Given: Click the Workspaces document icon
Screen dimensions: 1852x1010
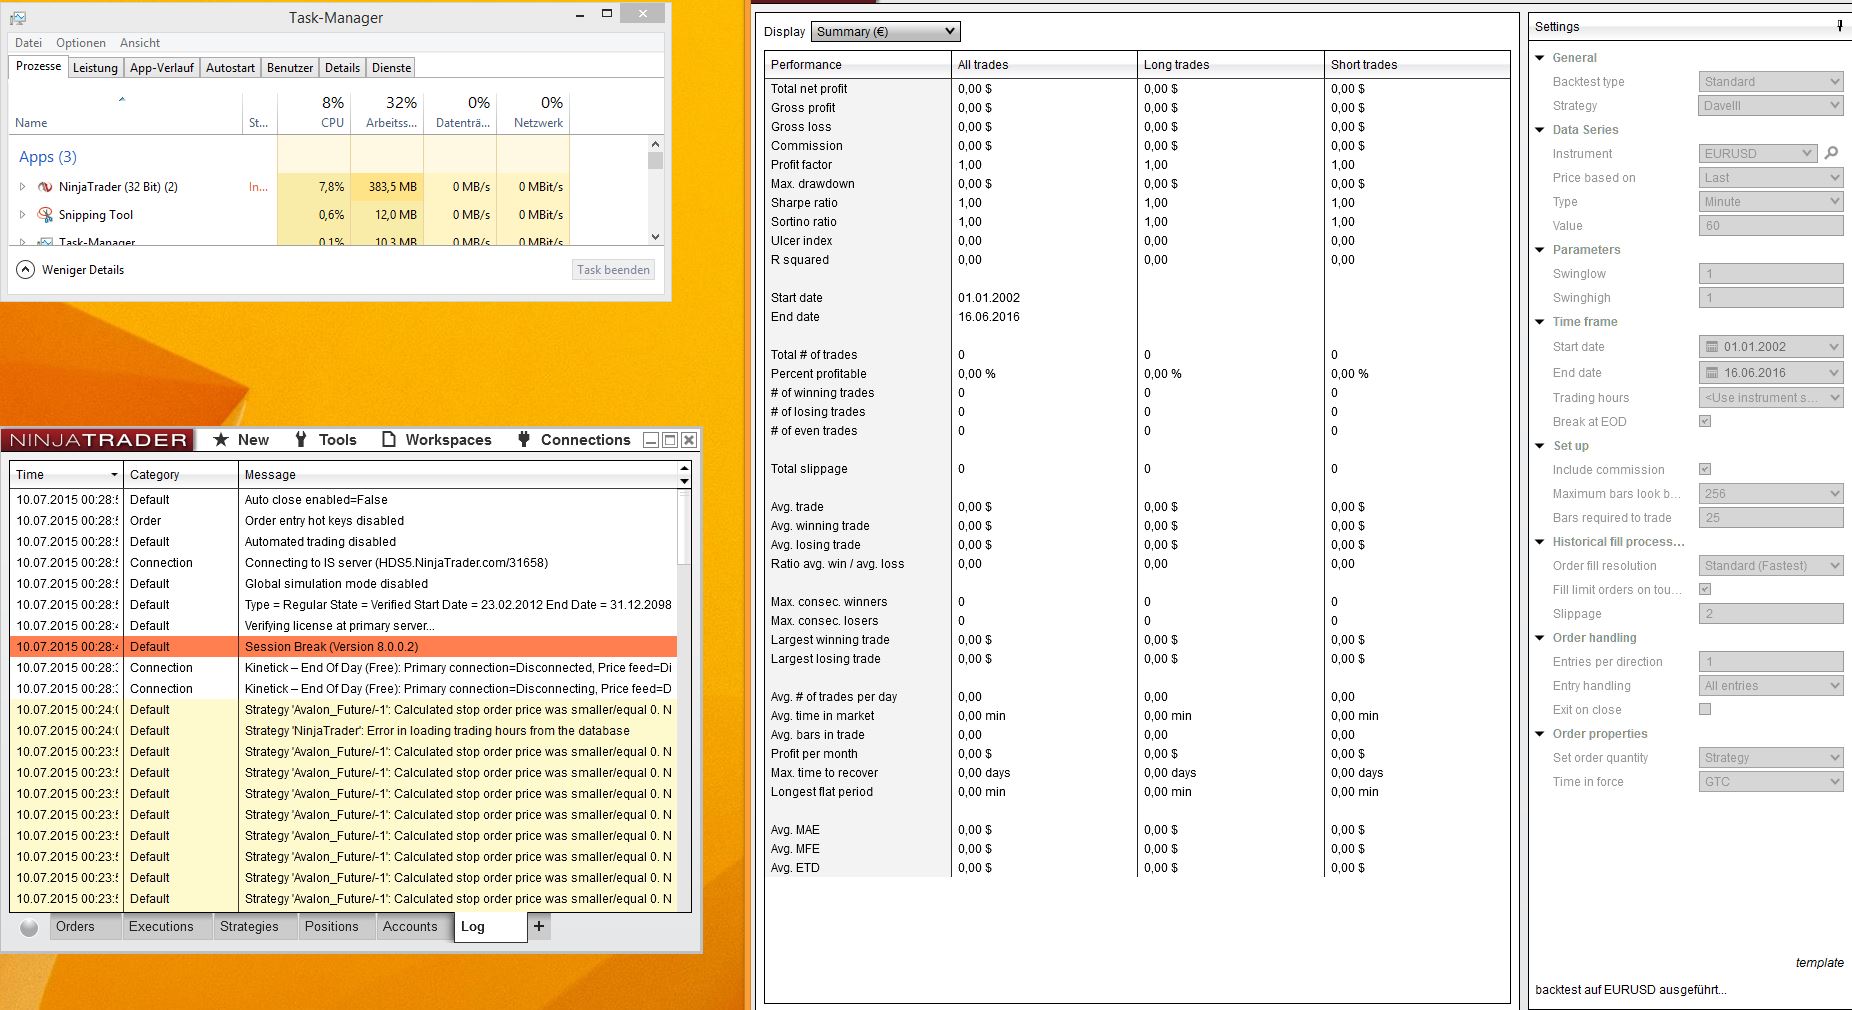Looking at the screenshot, I should [390, 440].
